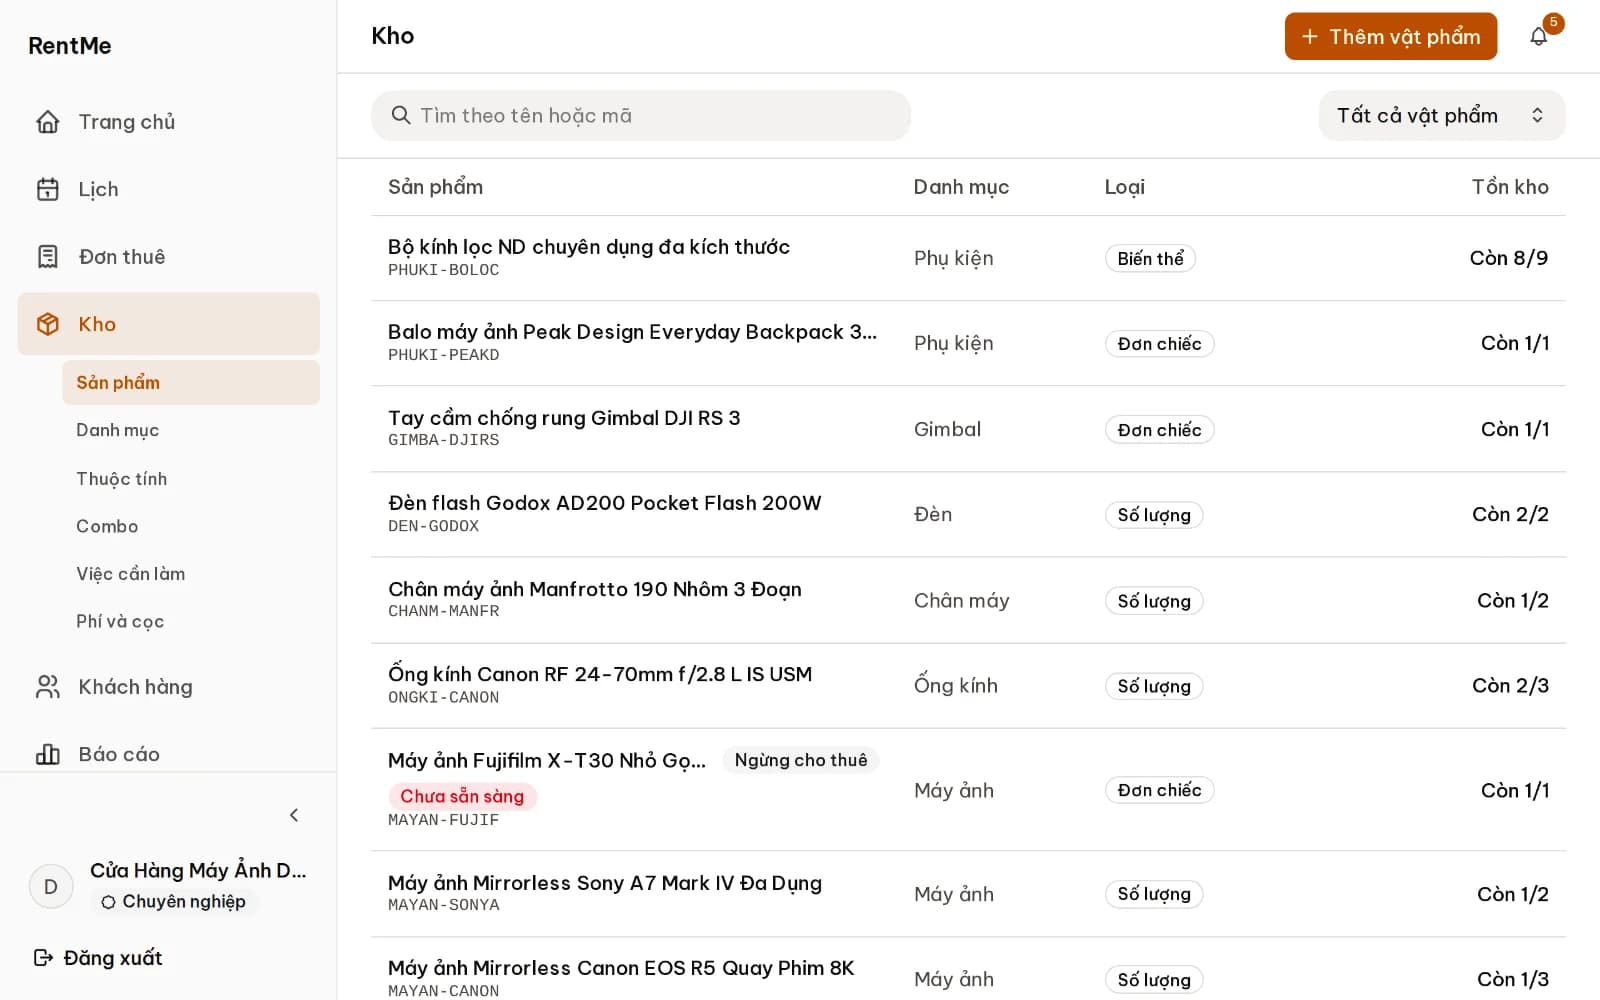This screenshot has width=1600, height=1000.
Task: Open Chân máy ảnh Manfrotto 190 row
Action: (968, 600)
